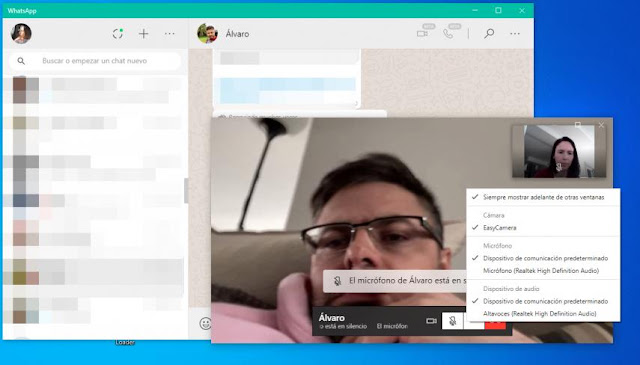The height and width of the screenshot is (365, 640).
Task: Click the search magnifier in sidebar
Action: click(x=21, y=61)
